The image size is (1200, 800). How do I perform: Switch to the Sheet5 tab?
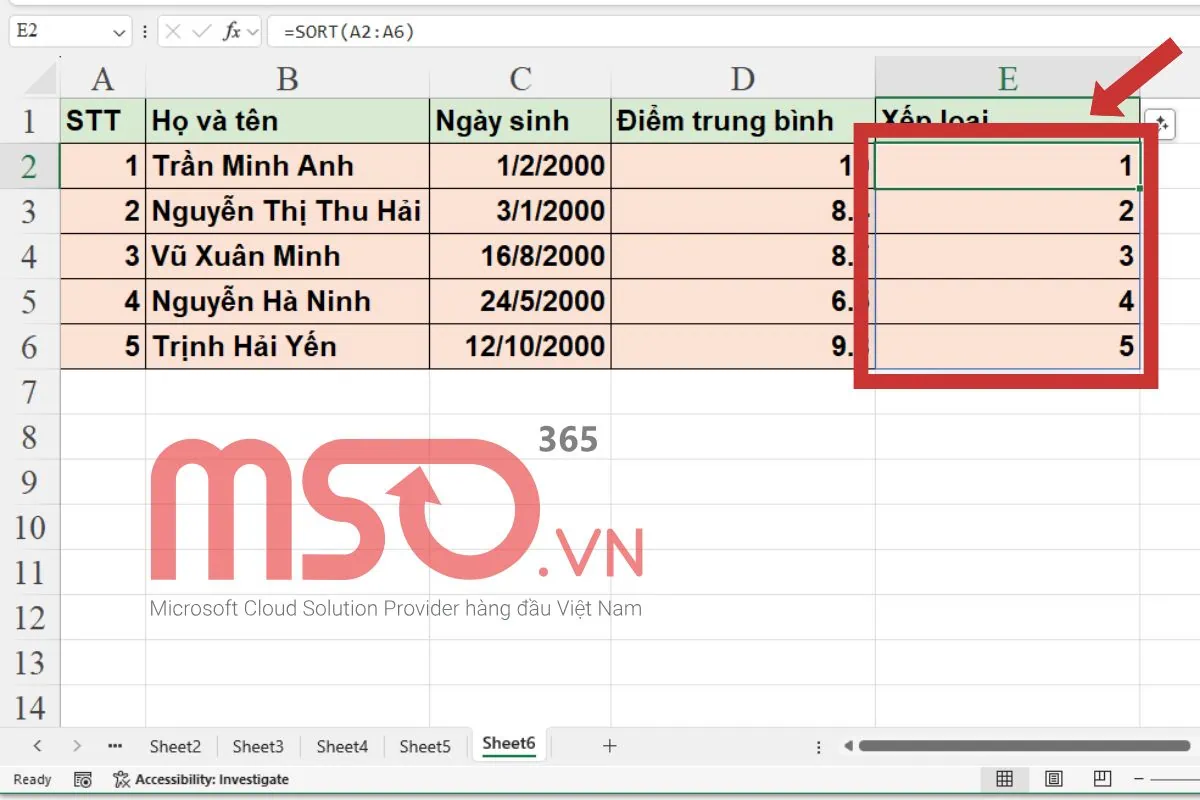tap(425, 745)
